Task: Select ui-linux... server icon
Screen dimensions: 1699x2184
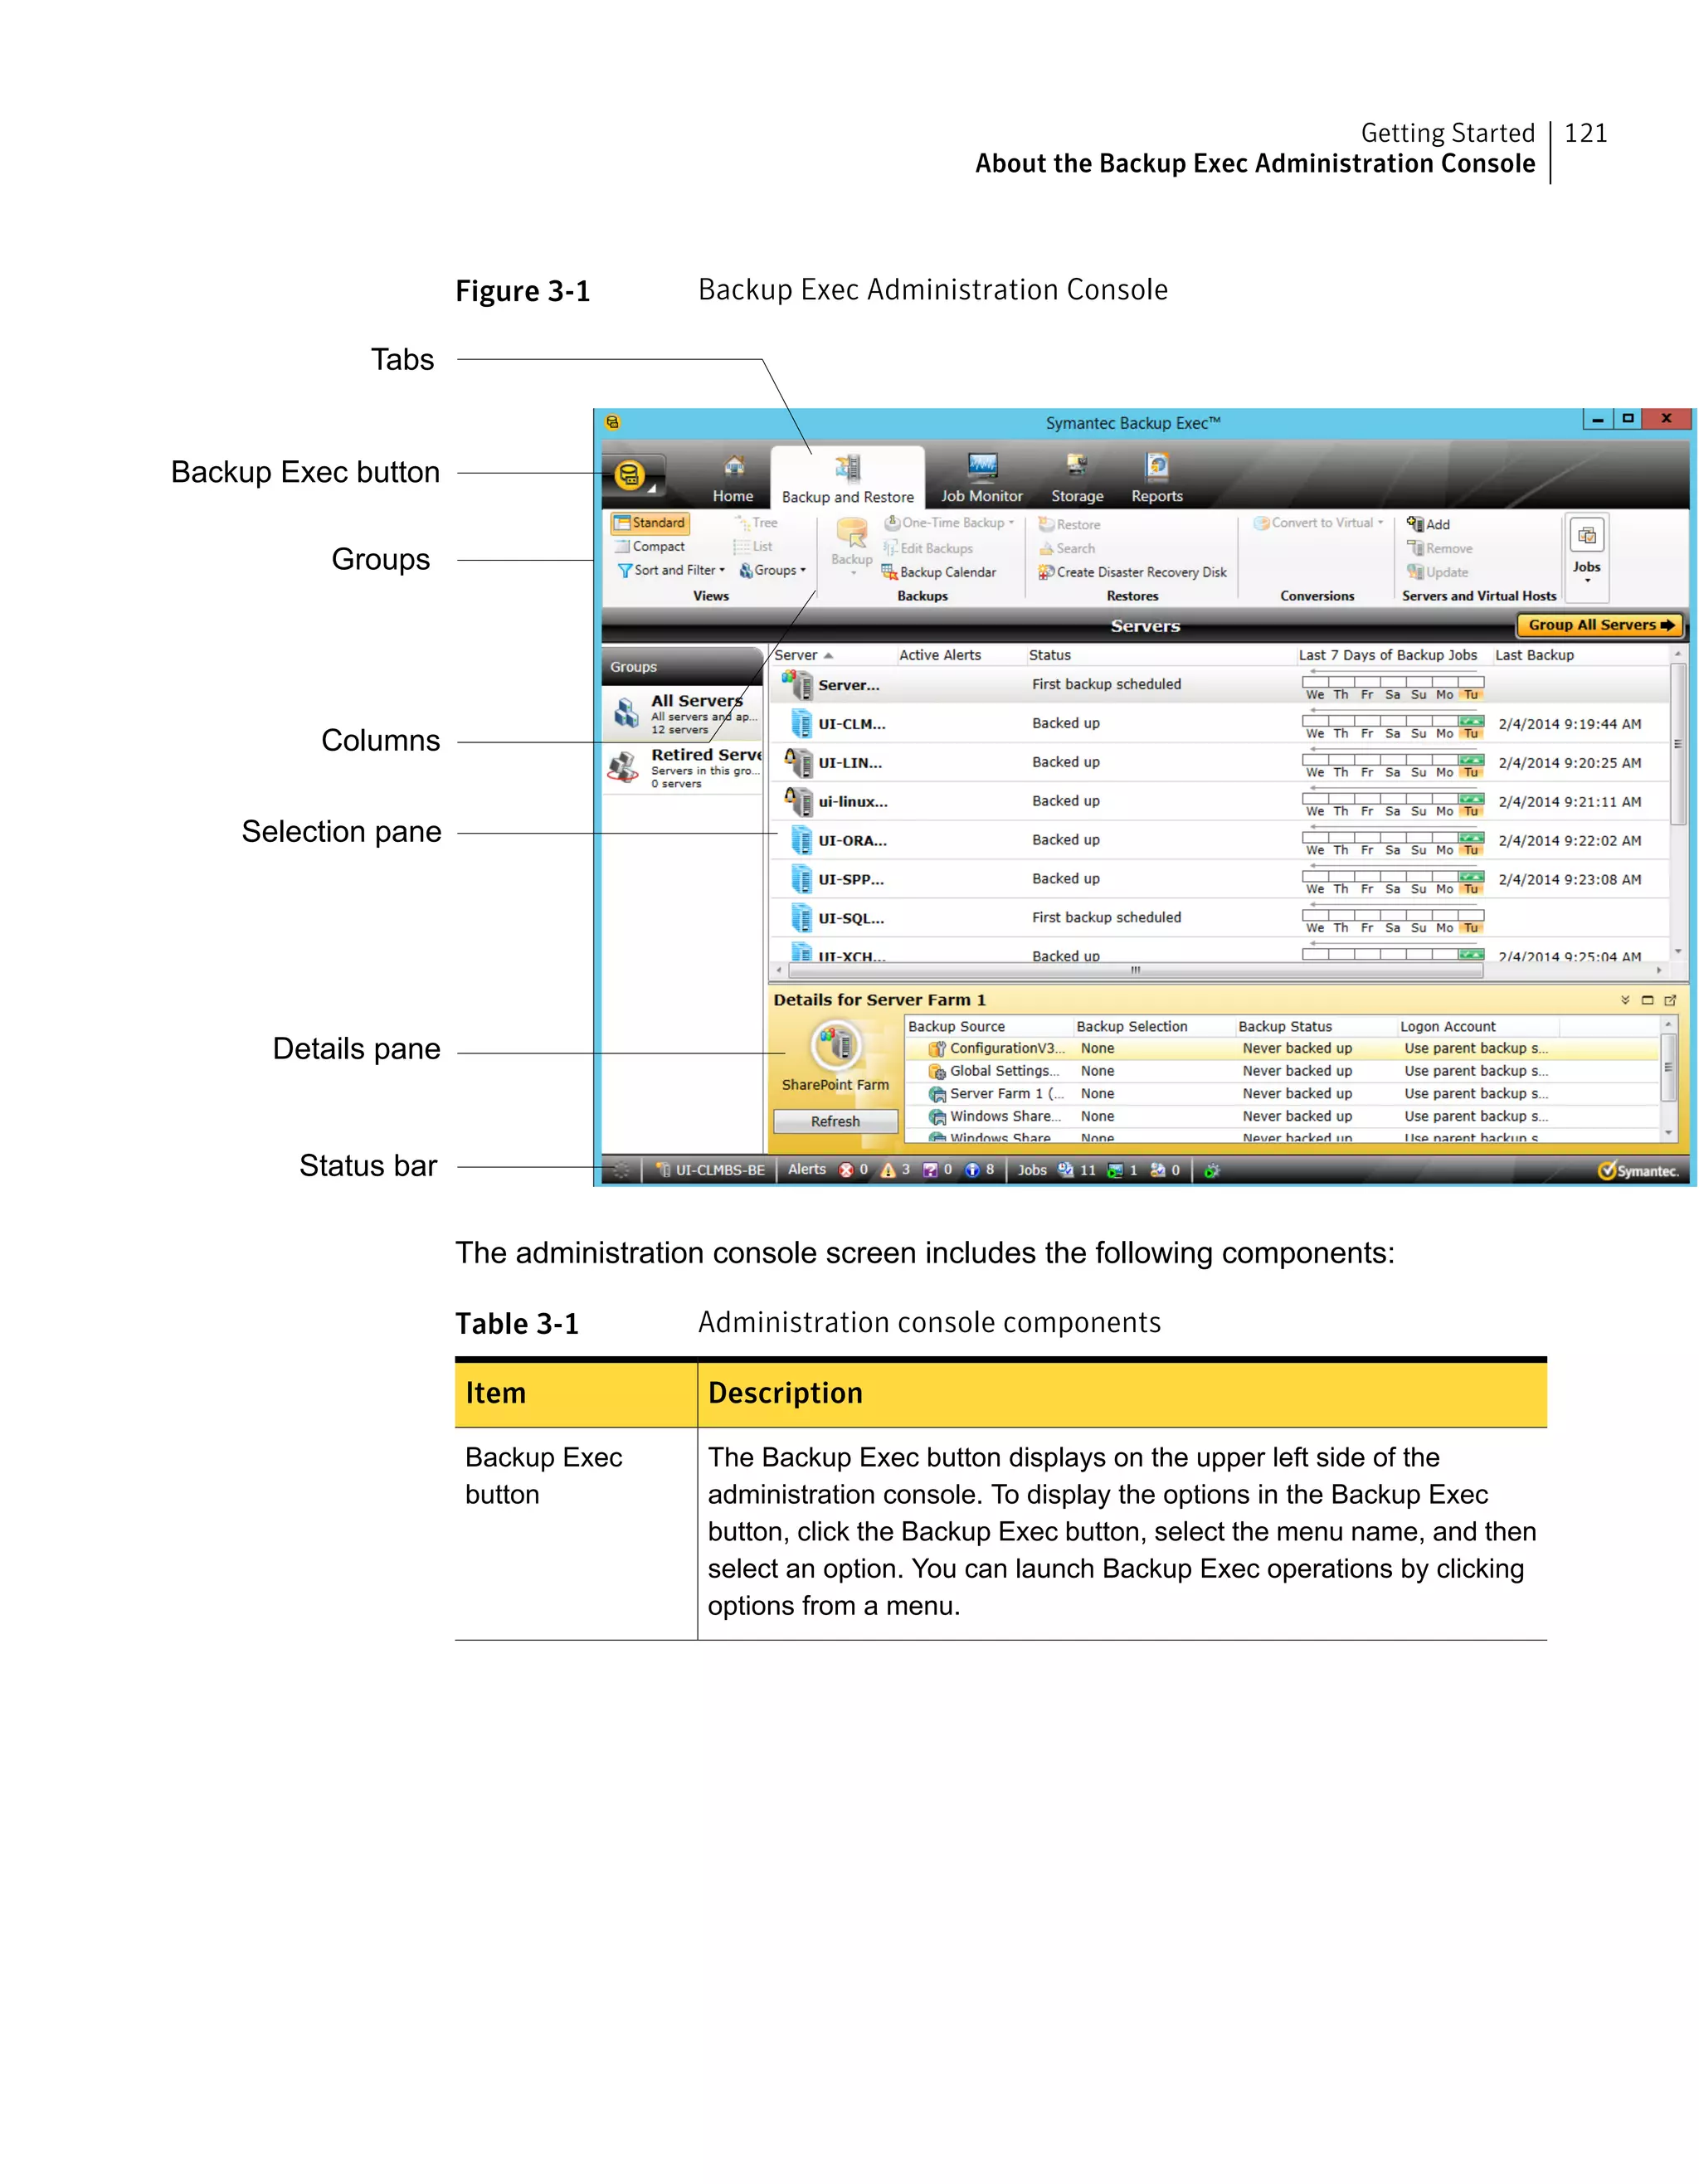Action: click(x=798, y=802)
